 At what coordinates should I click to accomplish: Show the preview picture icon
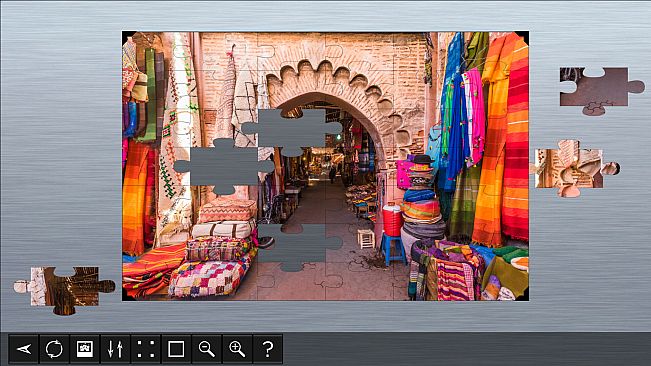tap(85, 349)
